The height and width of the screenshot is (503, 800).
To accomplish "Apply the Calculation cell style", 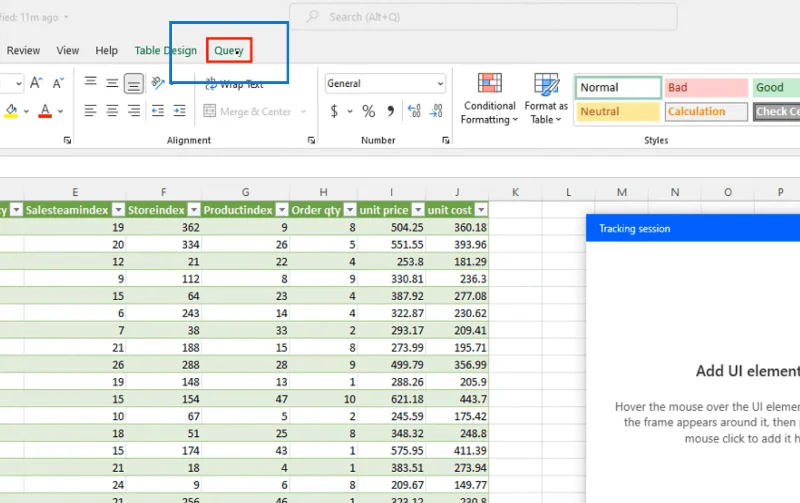I will tap(706, 111).
